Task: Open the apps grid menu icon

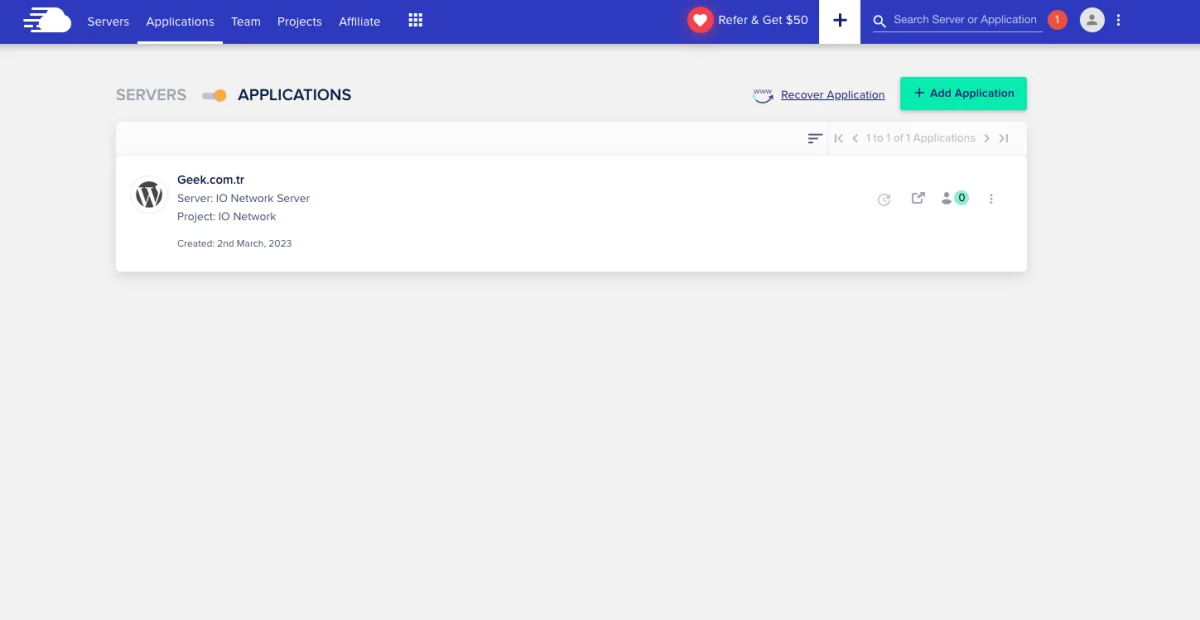Action: (x=416, y=21)
